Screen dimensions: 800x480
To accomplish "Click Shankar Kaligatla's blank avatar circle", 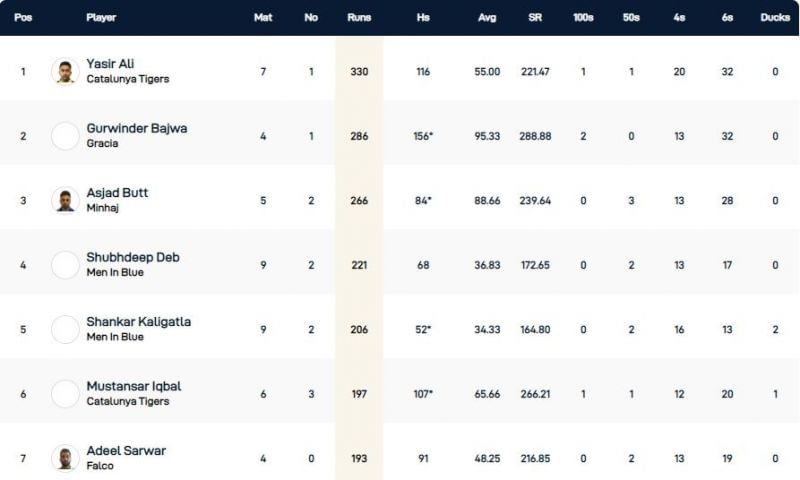I will pyautogui.click(x=65, y=329).
